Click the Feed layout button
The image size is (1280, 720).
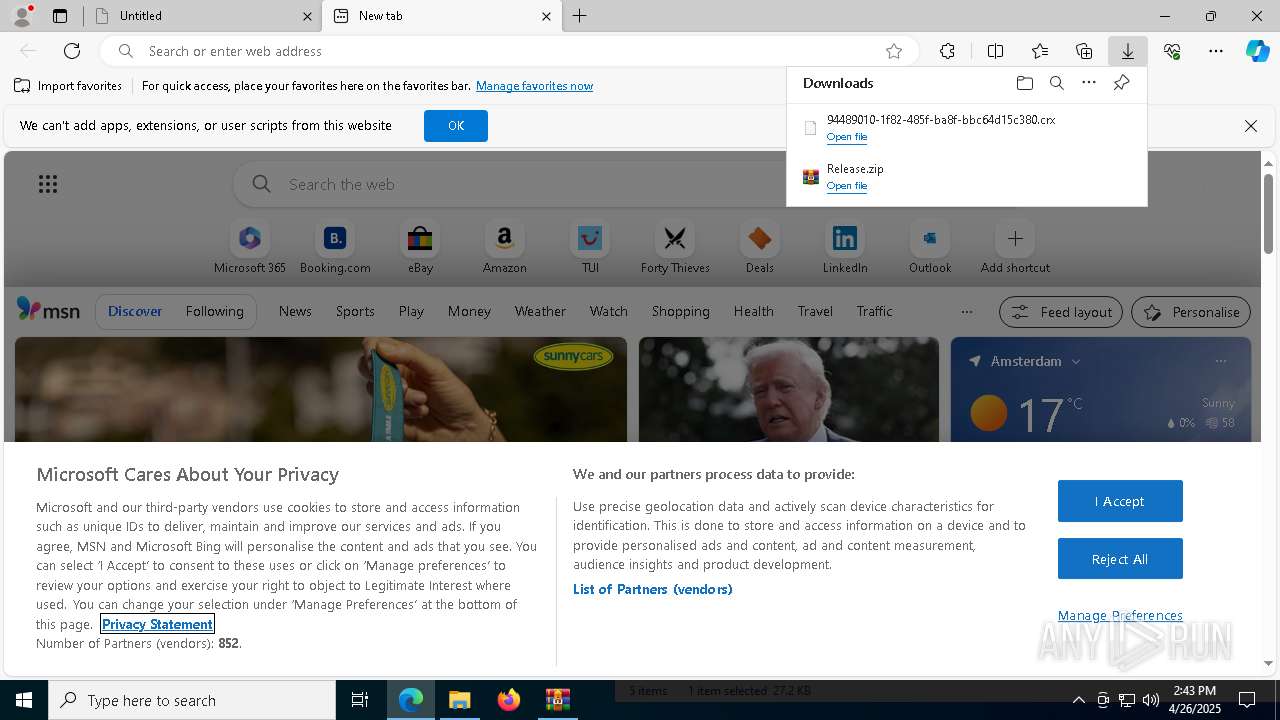click(x=1061, y=312)
